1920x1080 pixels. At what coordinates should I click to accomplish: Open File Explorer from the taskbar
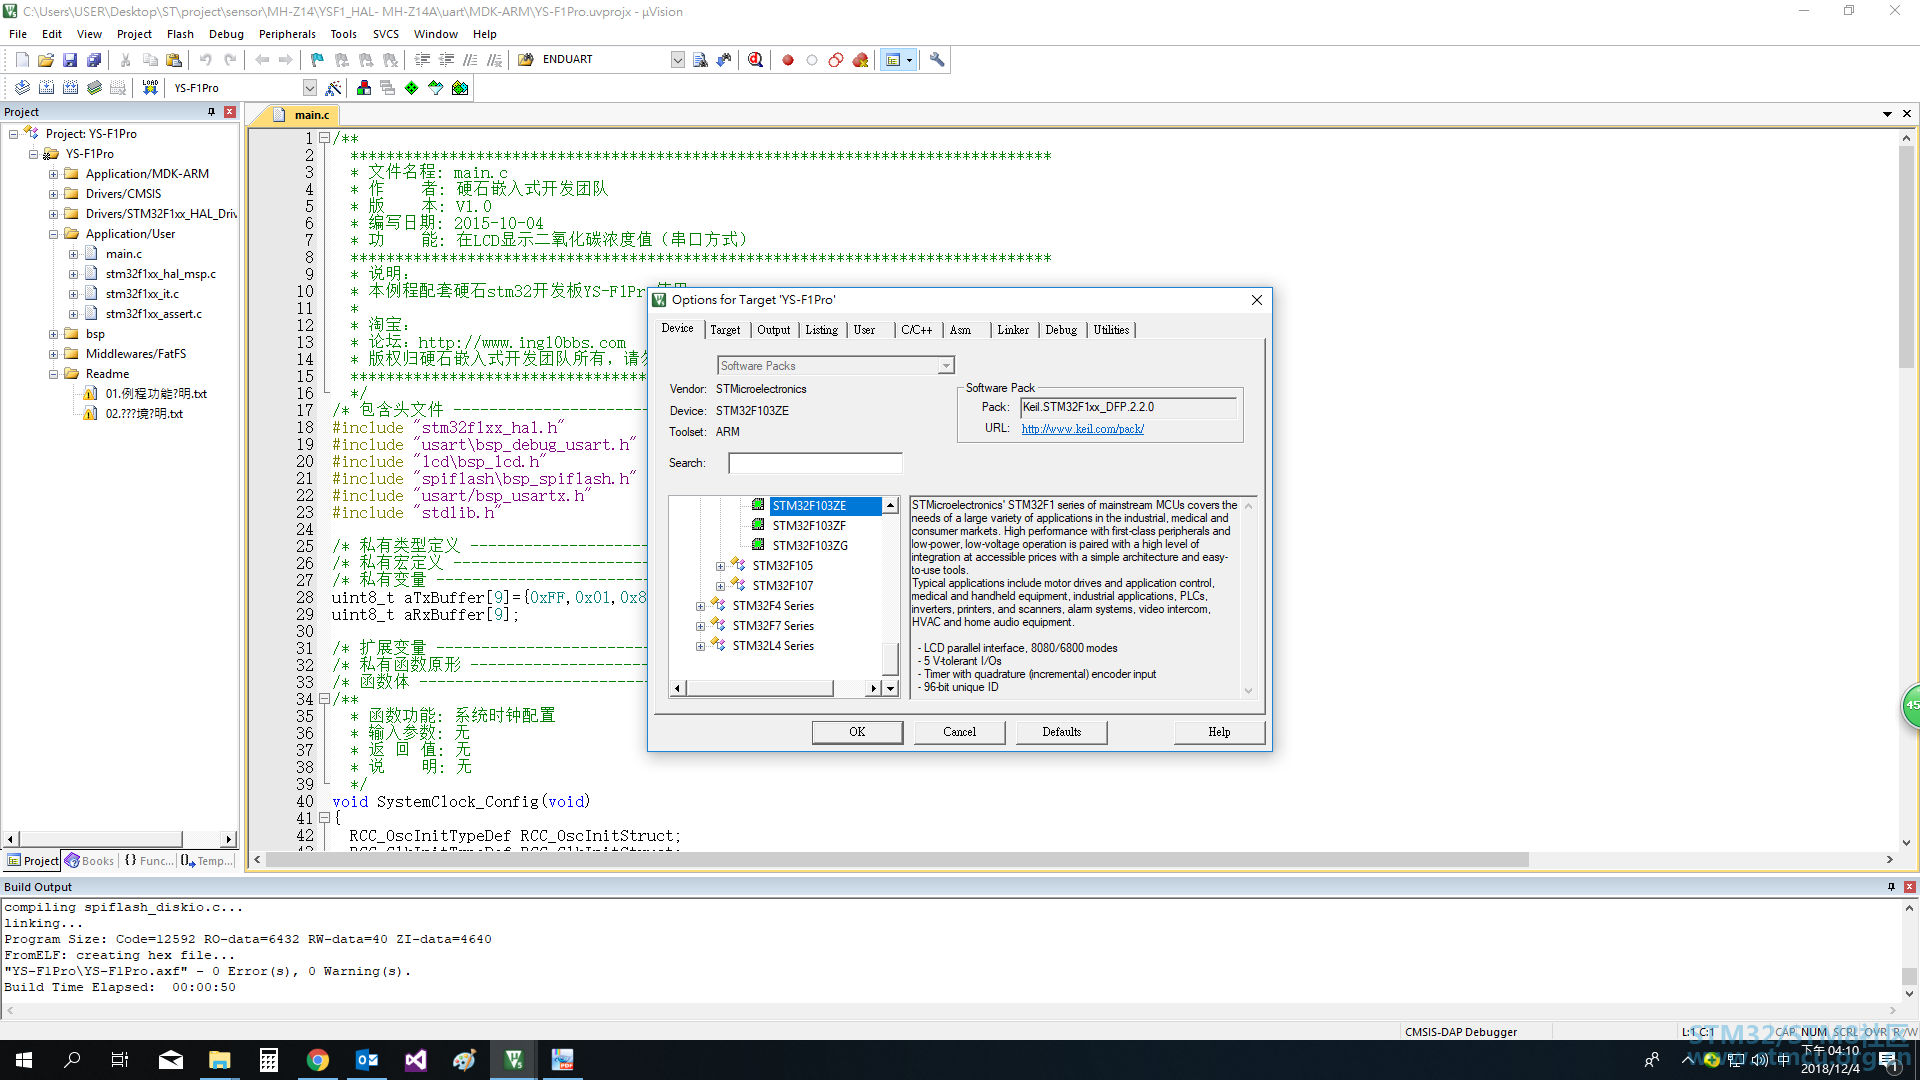pyautogui.click(x=220, y=1060)
